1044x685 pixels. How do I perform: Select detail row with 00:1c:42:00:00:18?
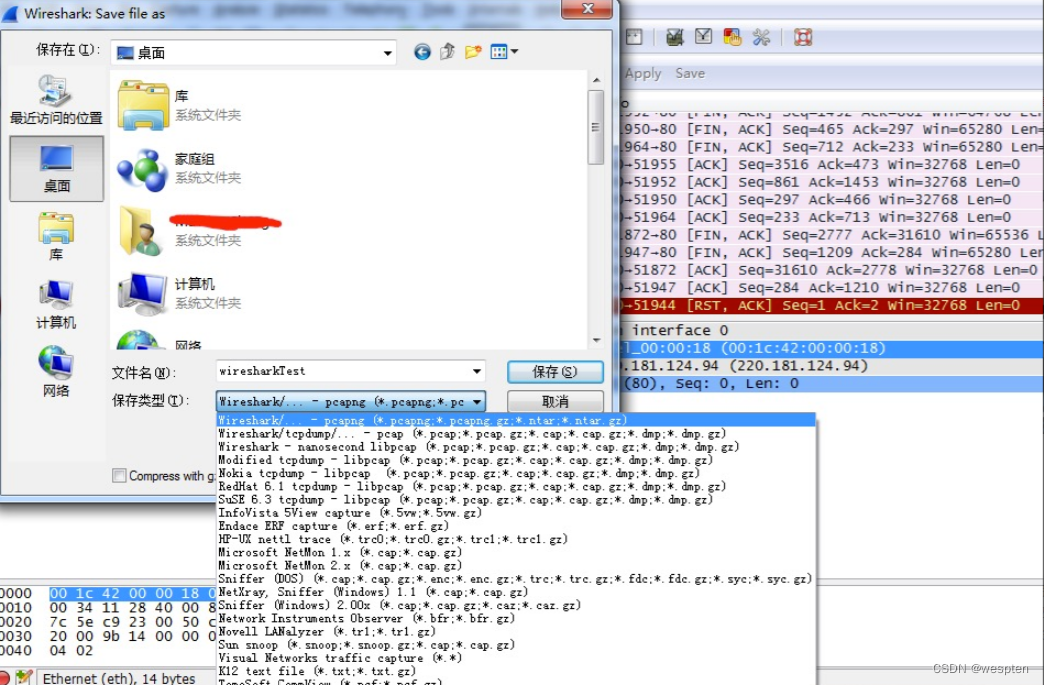click(831, 348)
